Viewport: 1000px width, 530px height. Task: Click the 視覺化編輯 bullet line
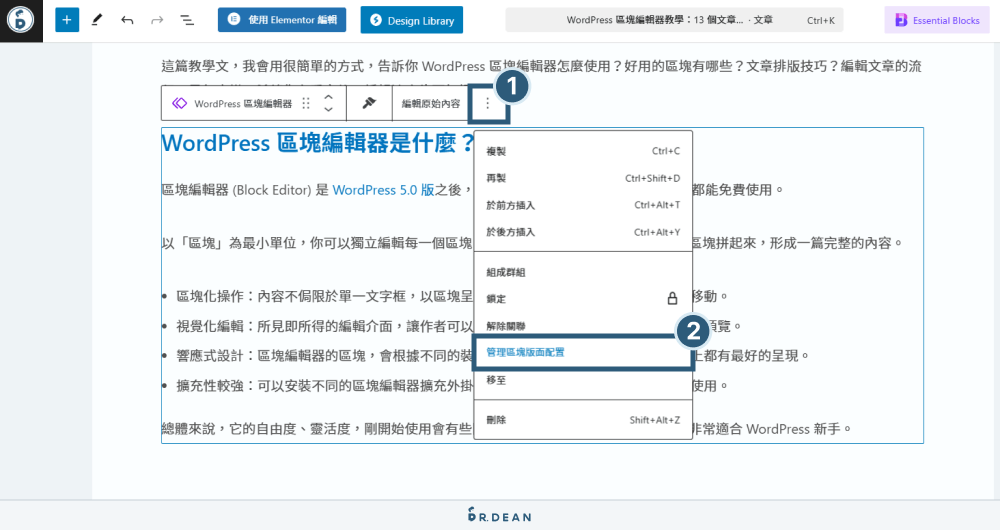click(x=325, y=326)
